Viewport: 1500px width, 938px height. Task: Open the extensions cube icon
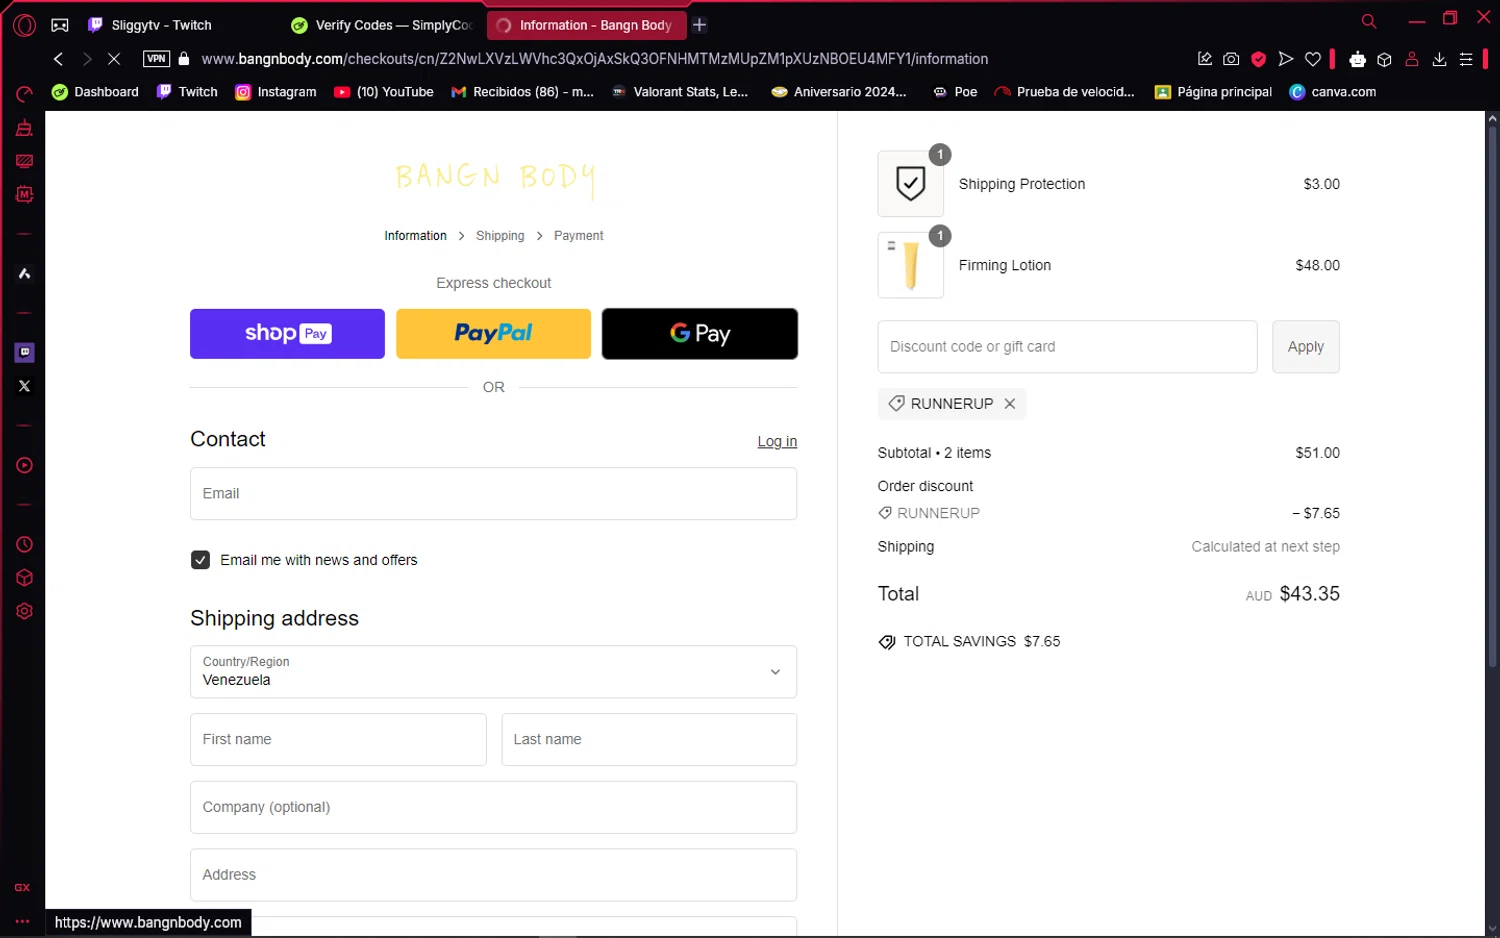[1385, 59]
